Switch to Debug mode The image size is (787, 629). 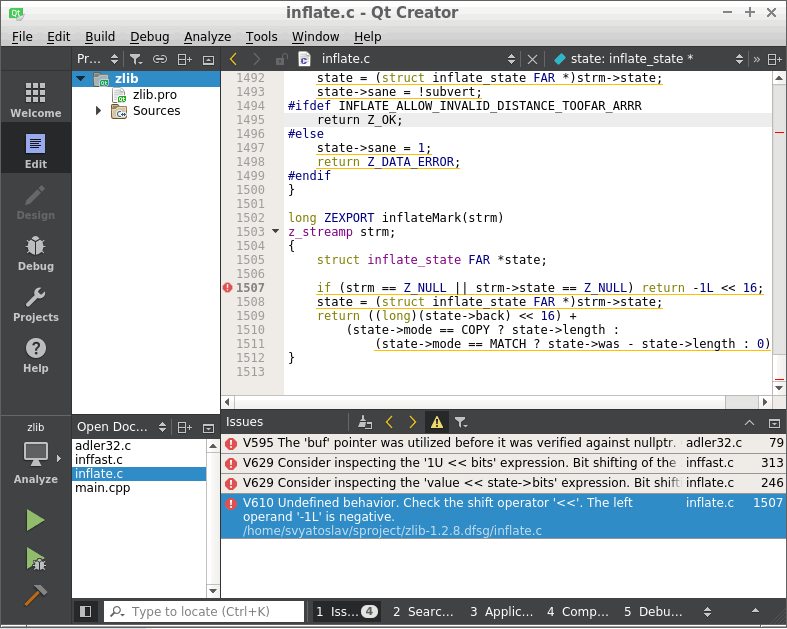pyautogui.click(x=36, y=254)
